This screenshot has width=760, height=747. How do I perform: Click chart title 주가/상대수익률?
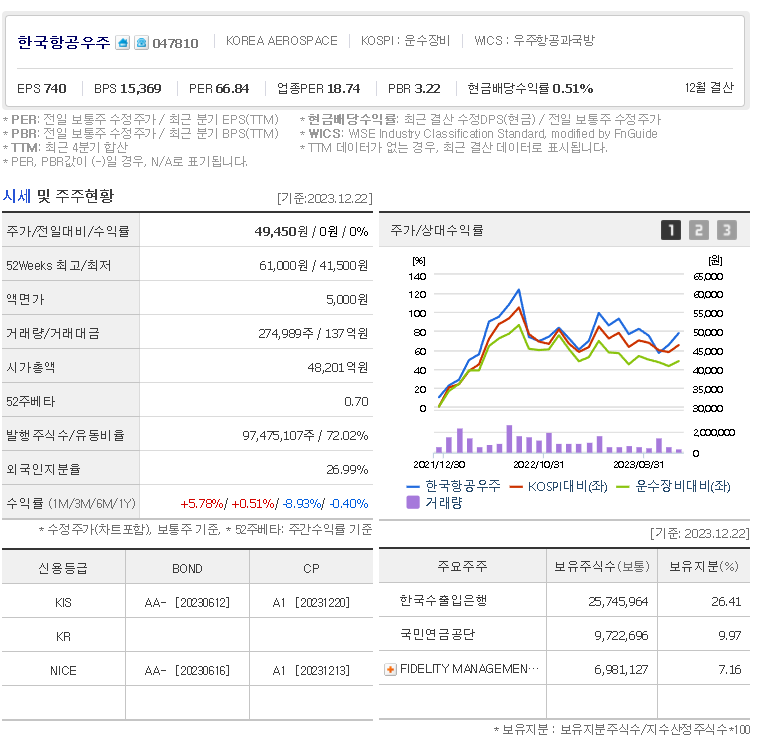point(437,230)
